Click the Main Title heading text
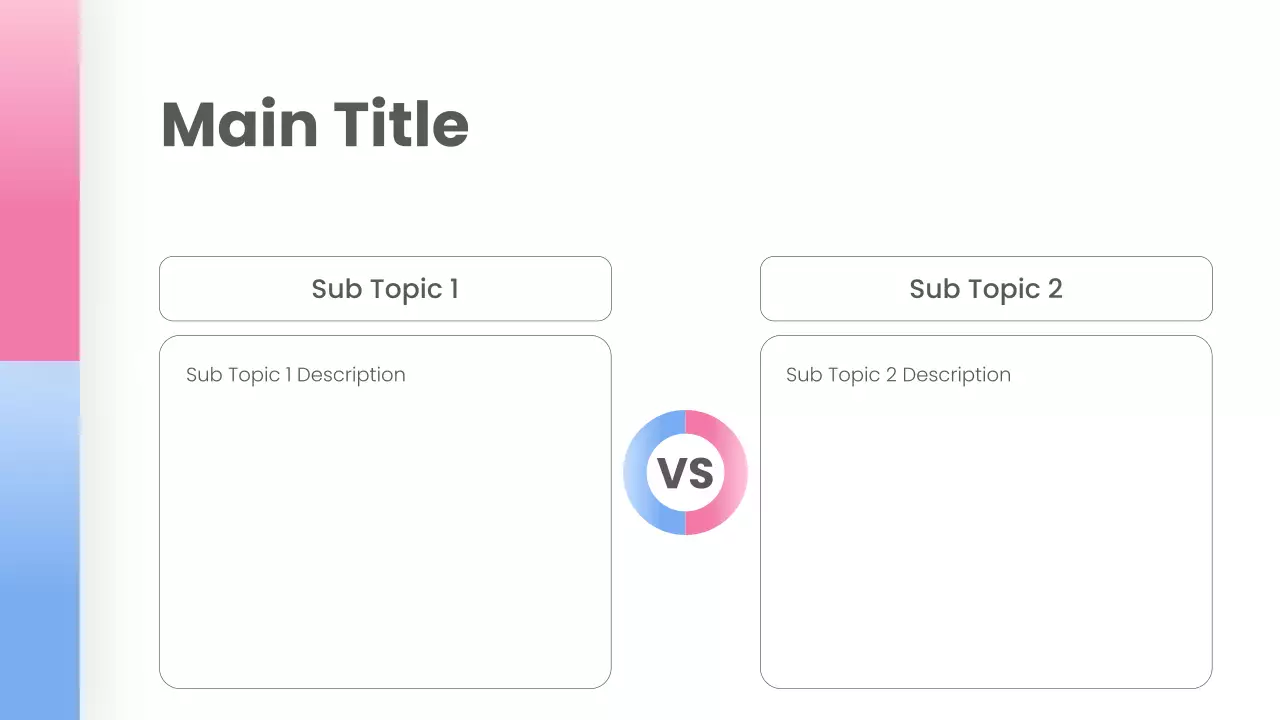This screenshot has width=1280, height=720. [315, 124]
